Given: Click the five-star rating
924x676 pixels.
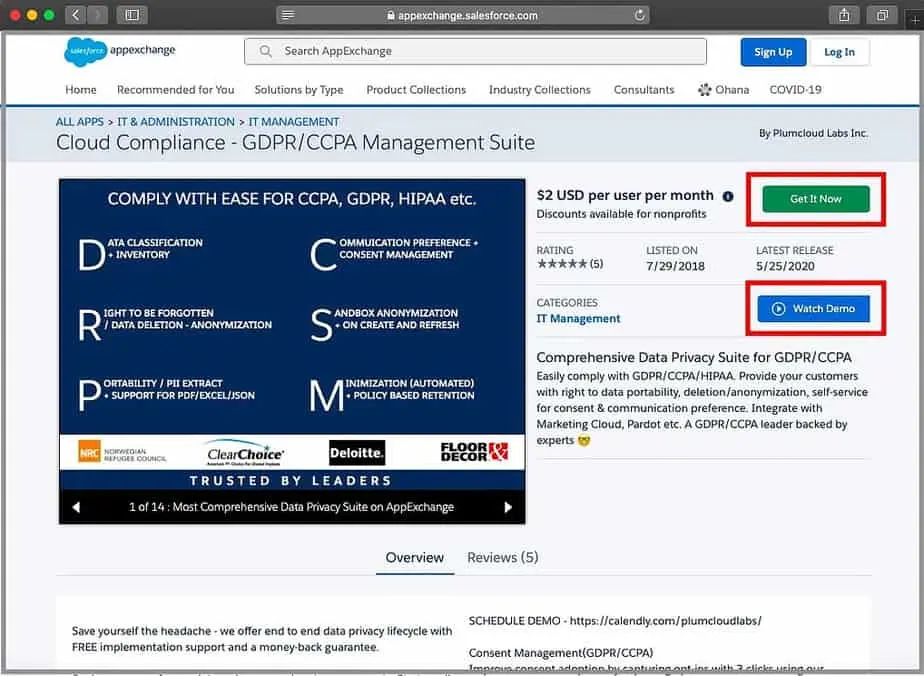Looking at the screenshot, I should pos(562,265).
